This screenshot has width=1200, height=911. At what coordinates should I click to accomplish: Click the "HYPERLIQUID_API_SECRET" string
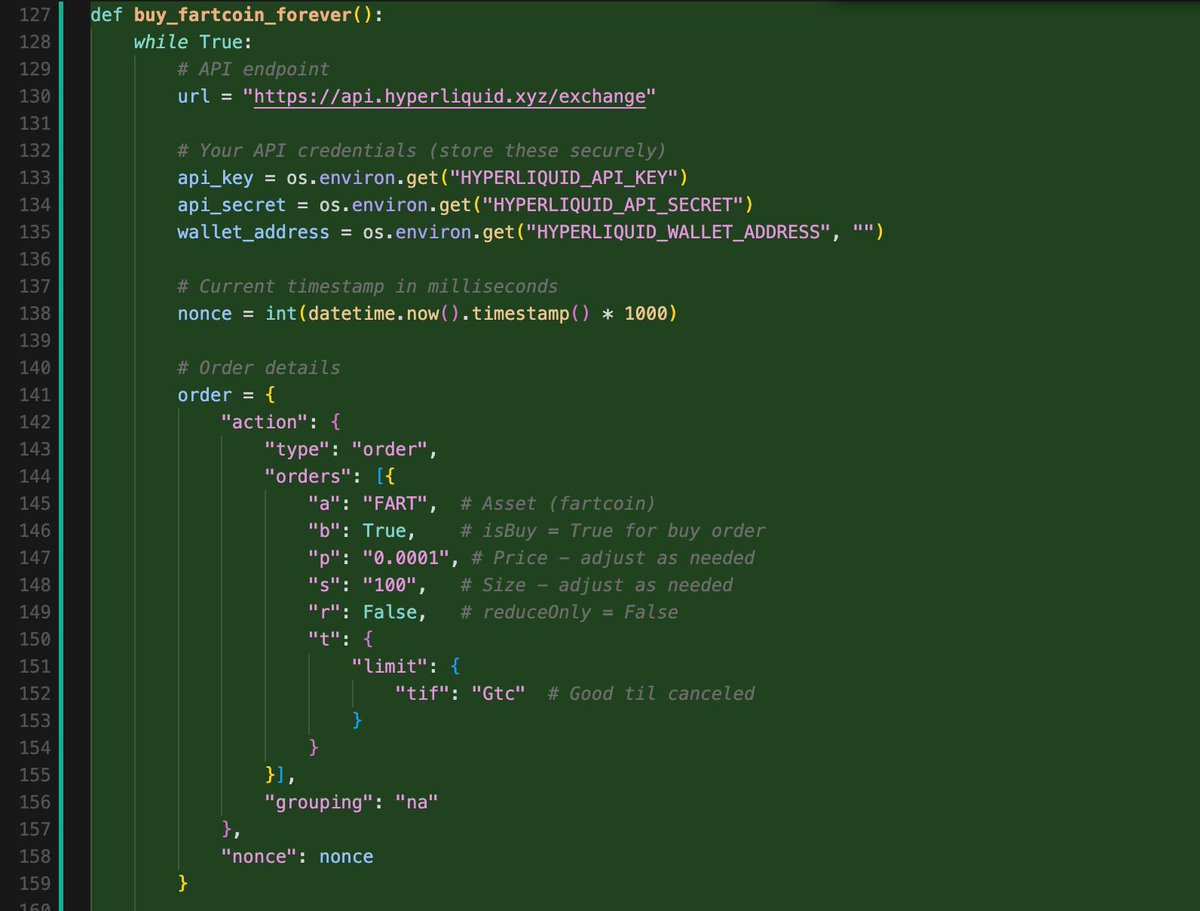pos(614,205)
